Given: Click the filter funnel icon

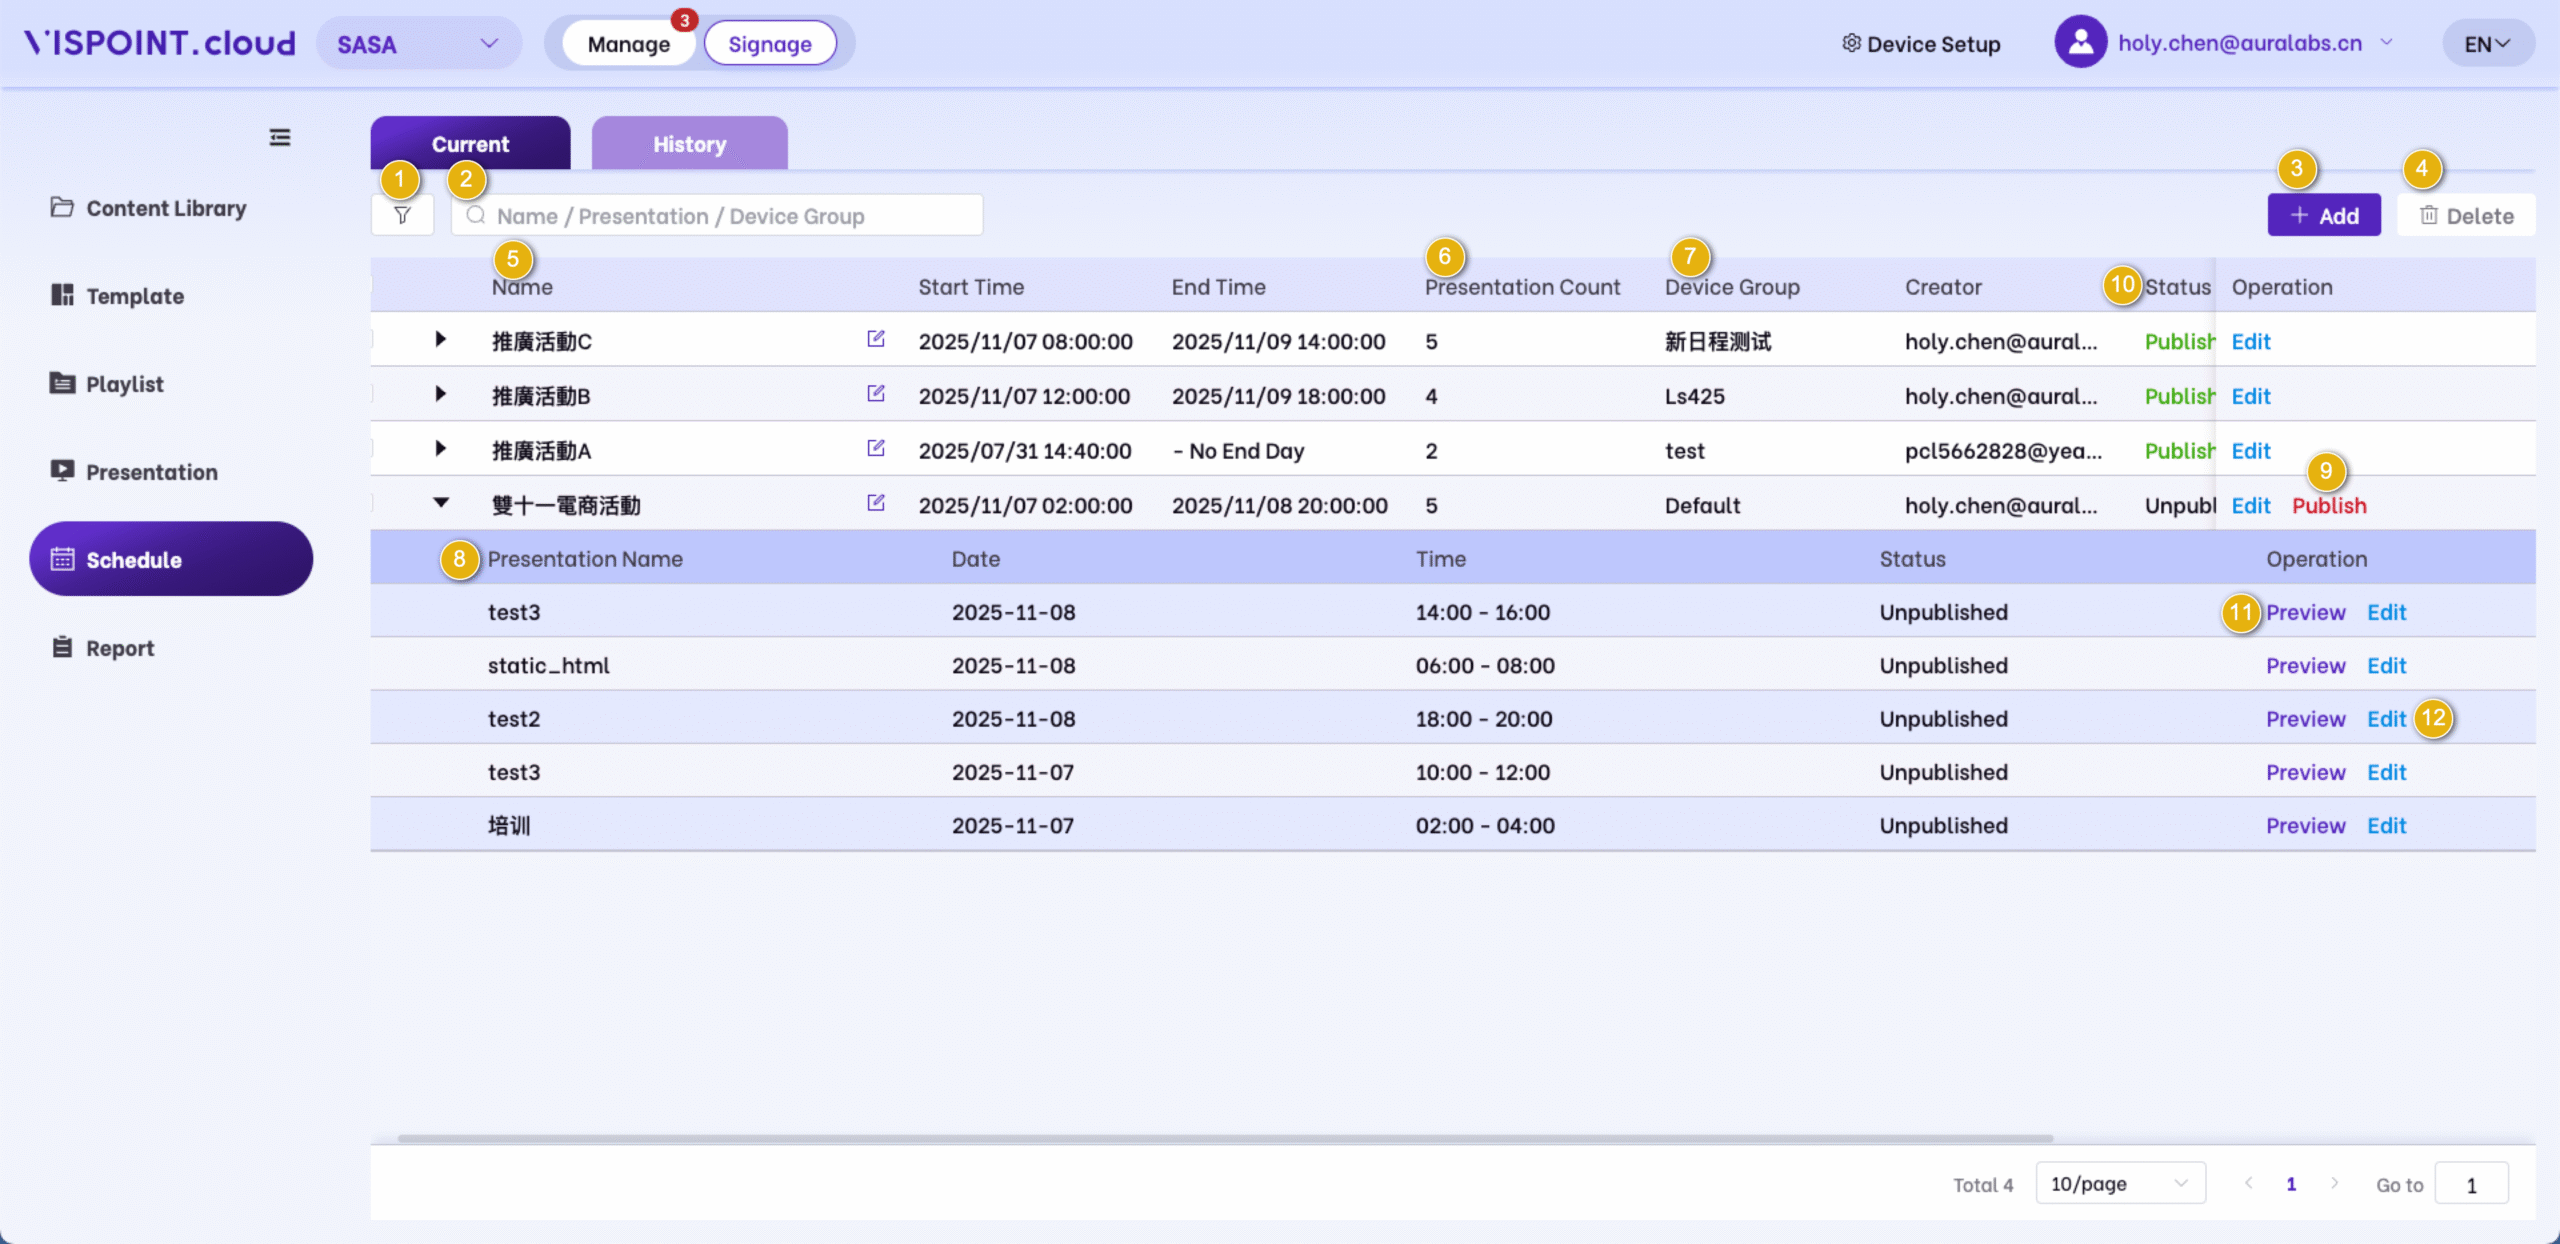Looking at the screenshot, I should tap(402, 215).
